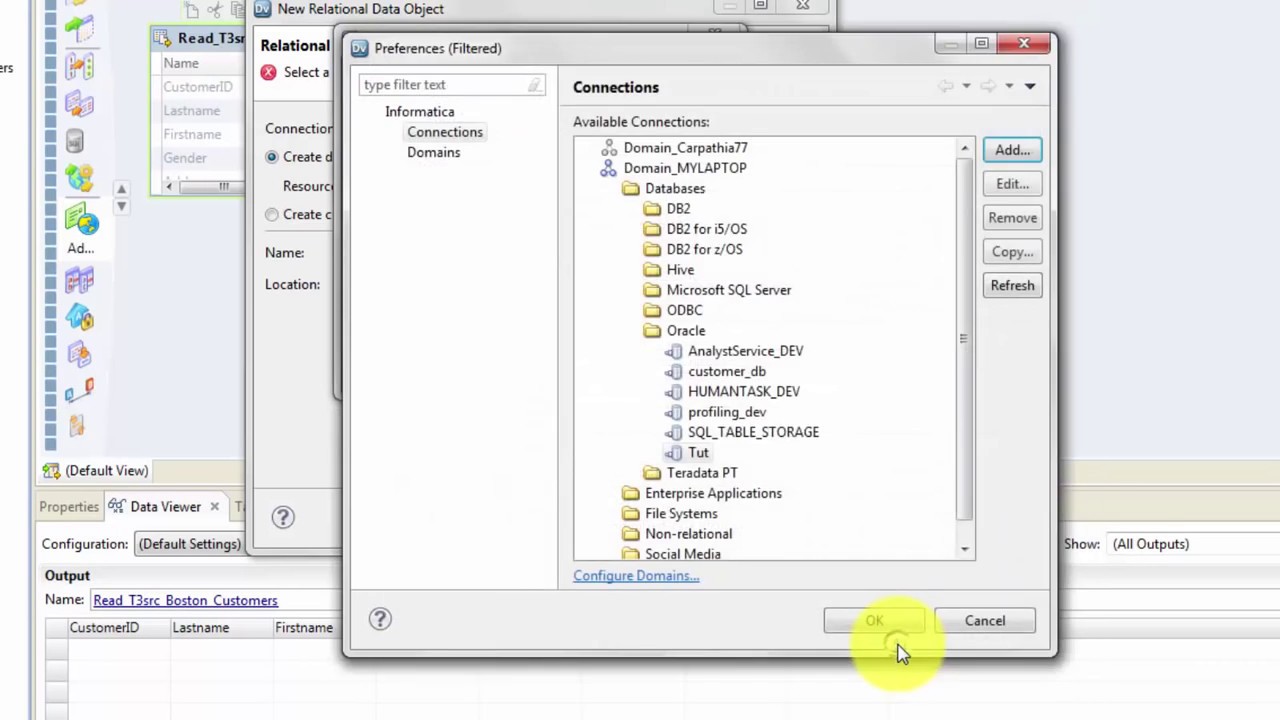This screenshot has width=1280, height=720.
Task: Click the Copy... connection button
Action: point(1012,252)
